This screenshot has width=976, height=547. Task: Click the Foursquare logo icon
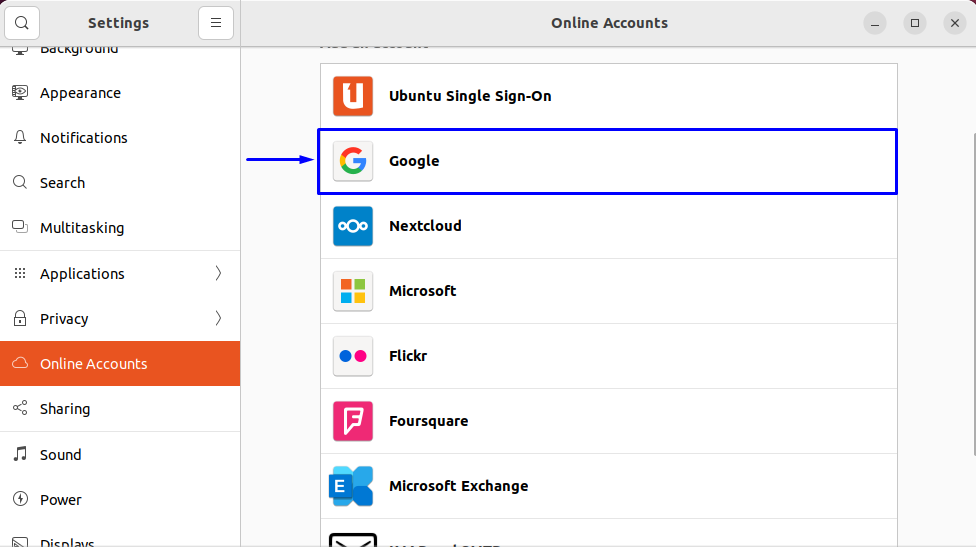tap(353, 421)
